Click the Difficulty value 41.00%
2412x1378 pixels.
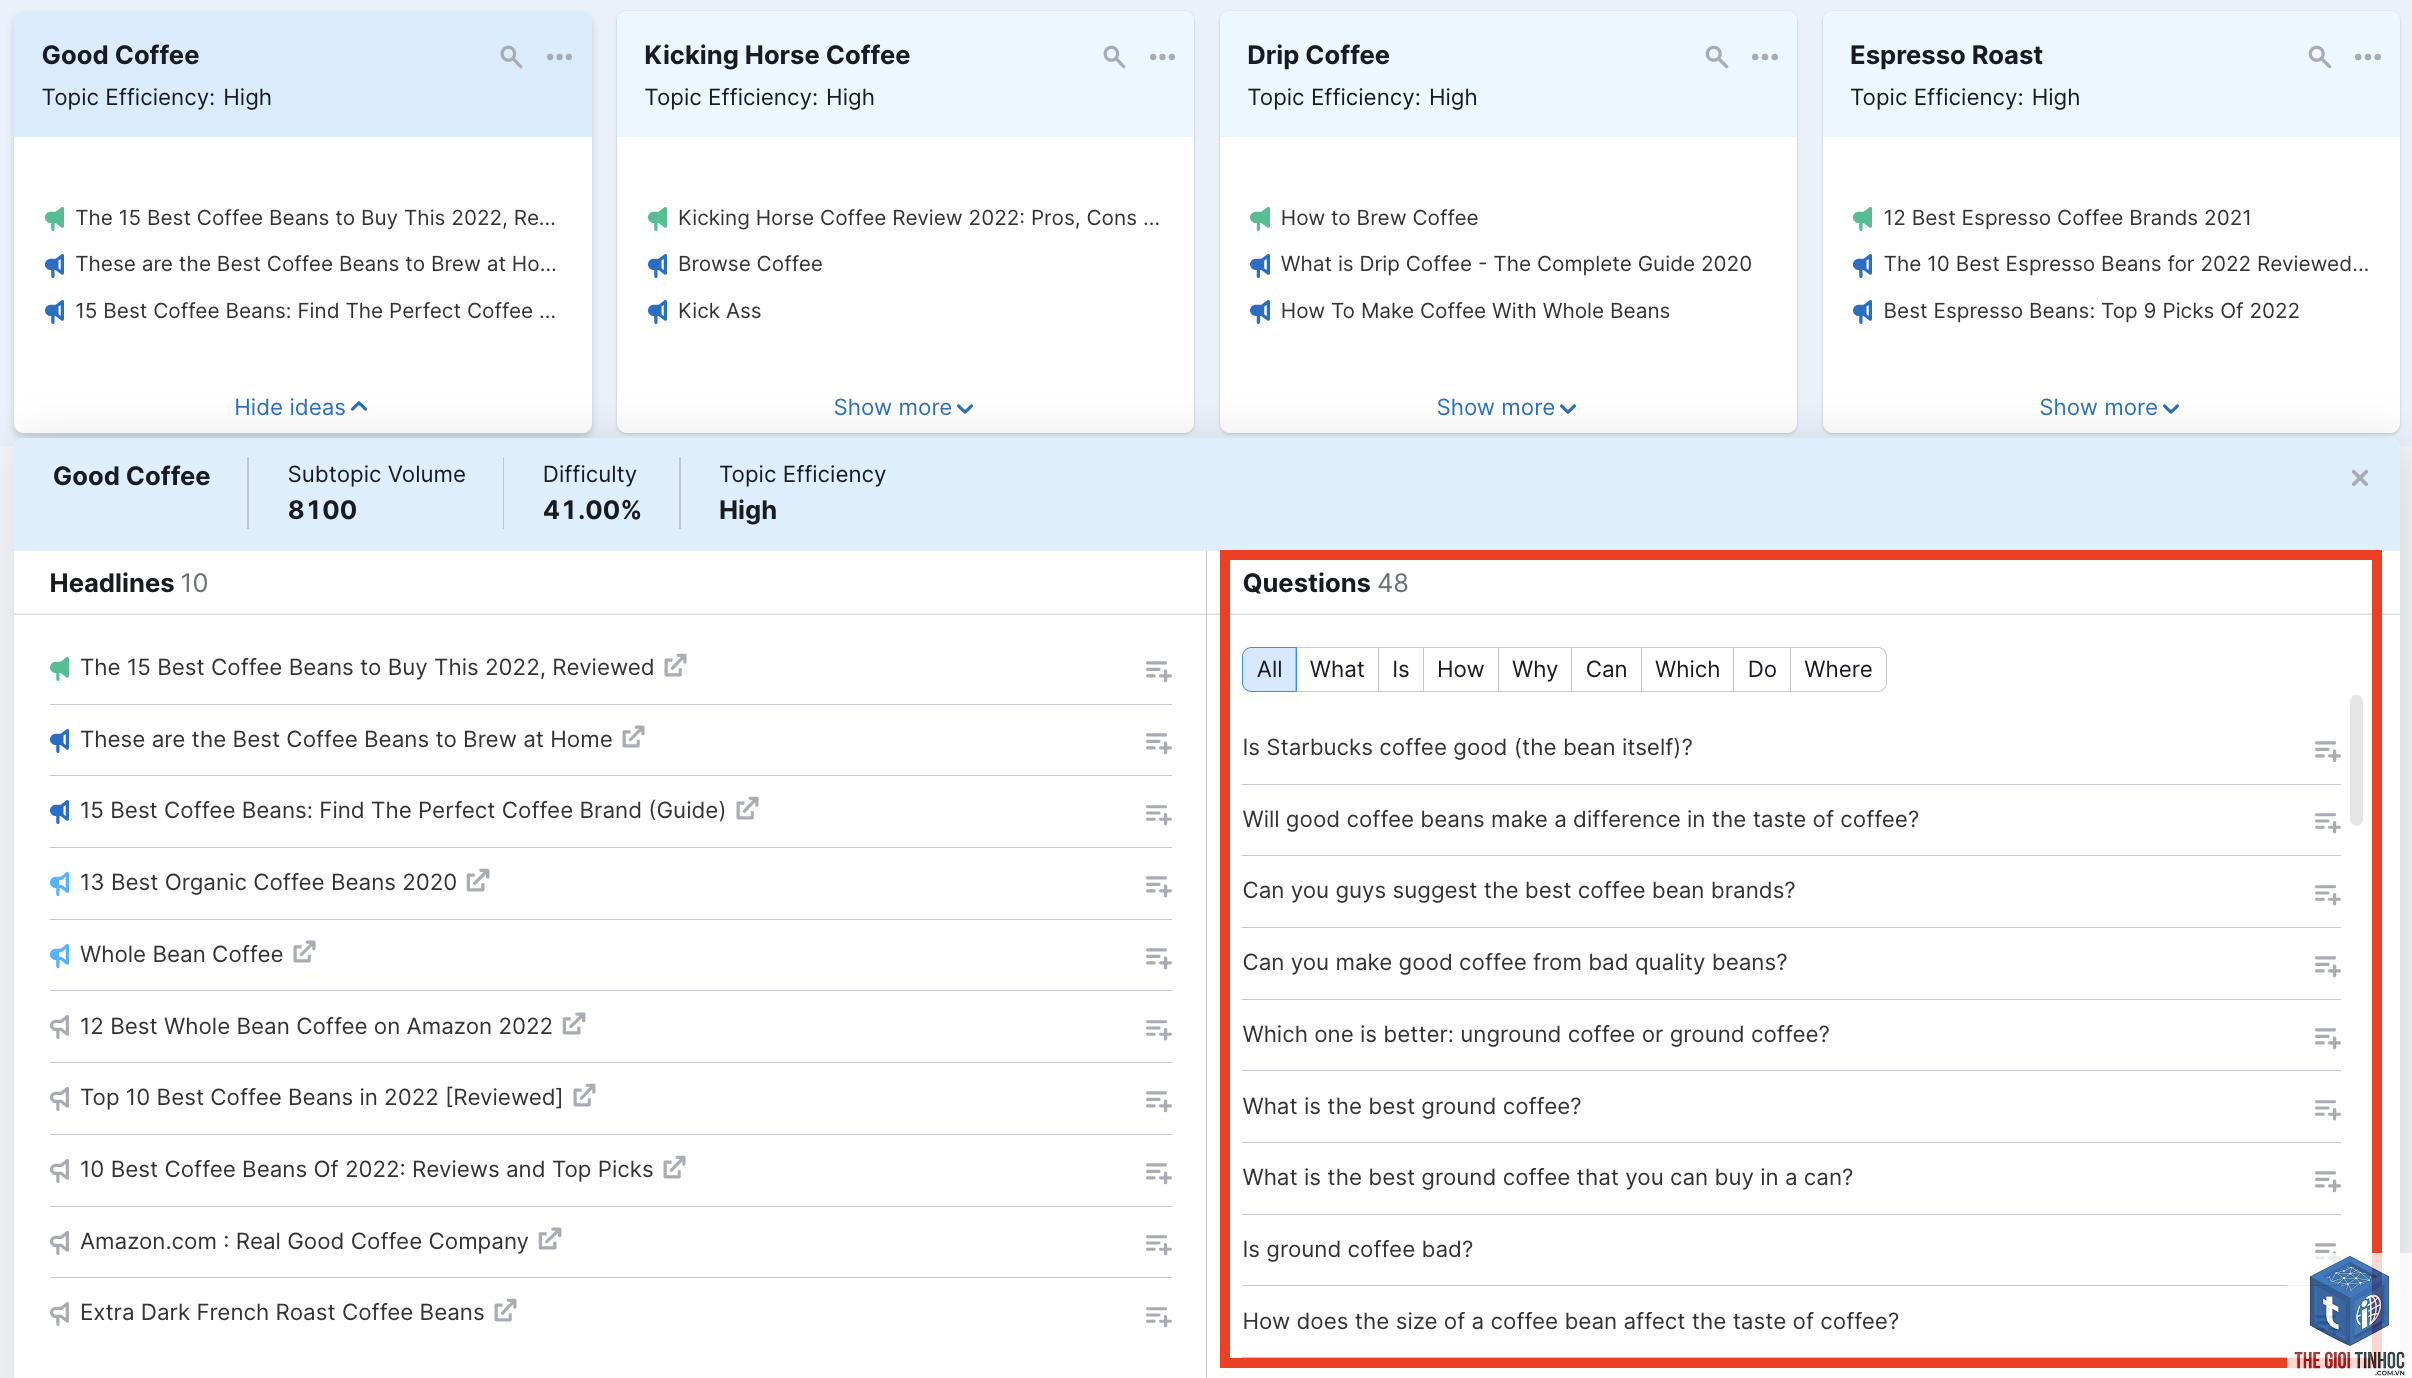[x=591, y=510]
